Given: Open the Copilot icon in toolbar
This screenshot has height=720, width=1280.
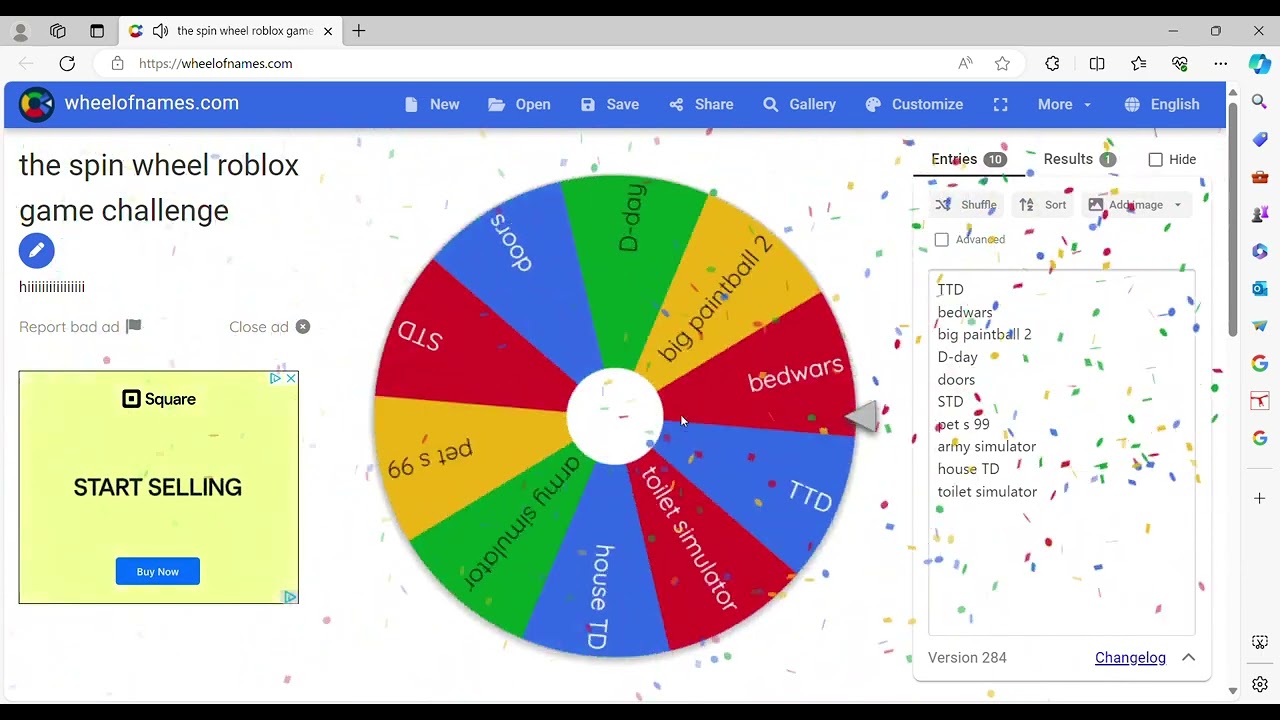Looking at the screenshot, I should pyautogui.click(x=1260, y=63).
